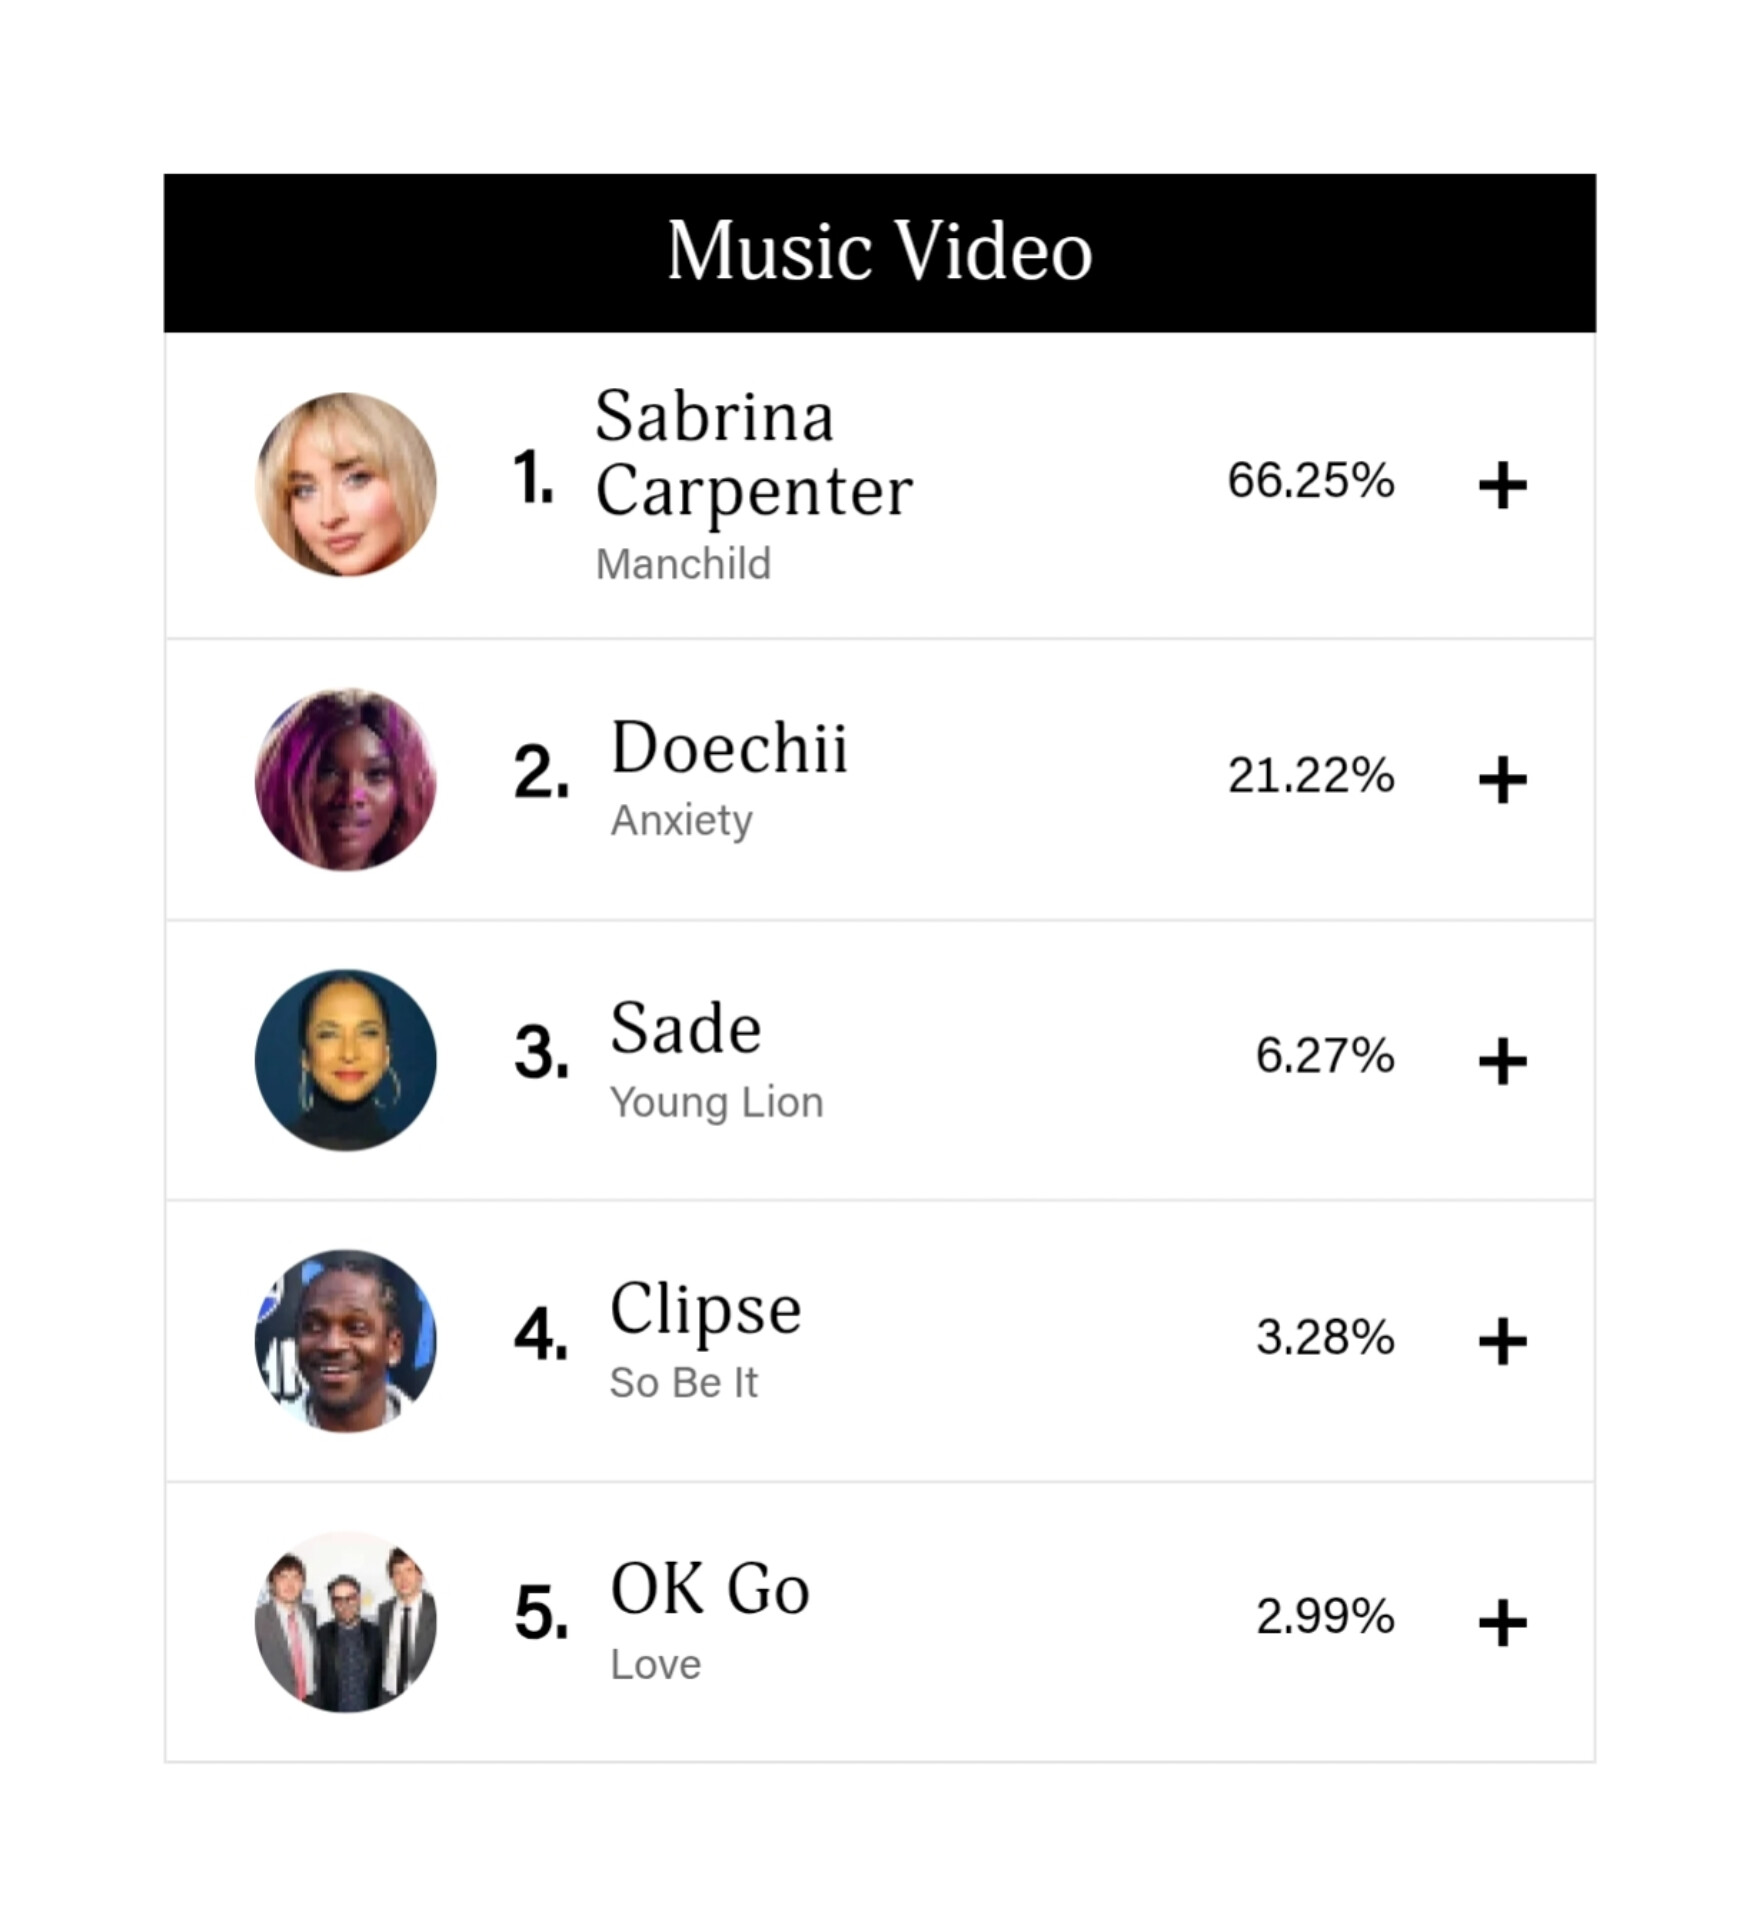Expand the Clipse row plus icon
1756x1920 pixels.
tap(1502, 1341)
